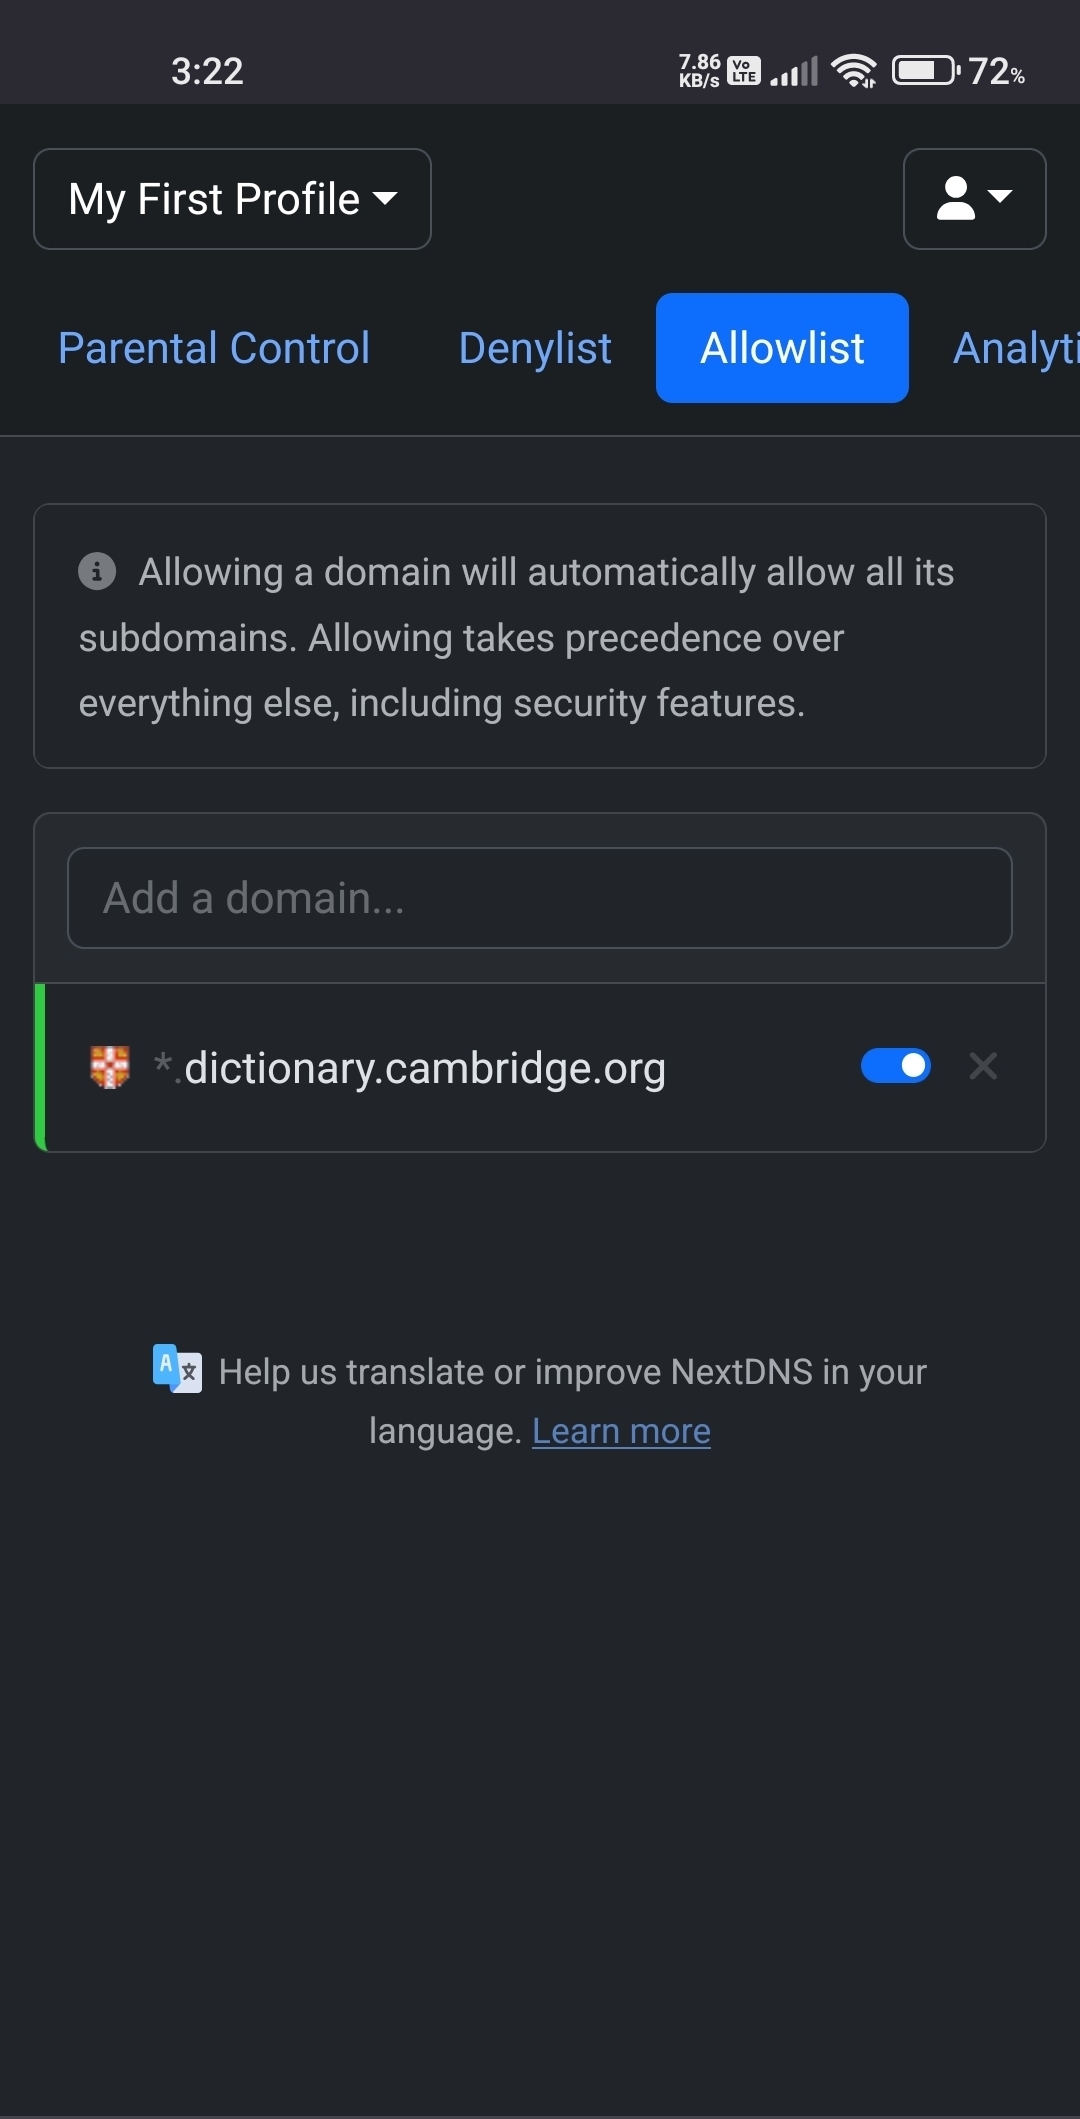Screen dimensions: 1080x2119
Task: Switch to the Parental Control tab
Action: [214, 348]
